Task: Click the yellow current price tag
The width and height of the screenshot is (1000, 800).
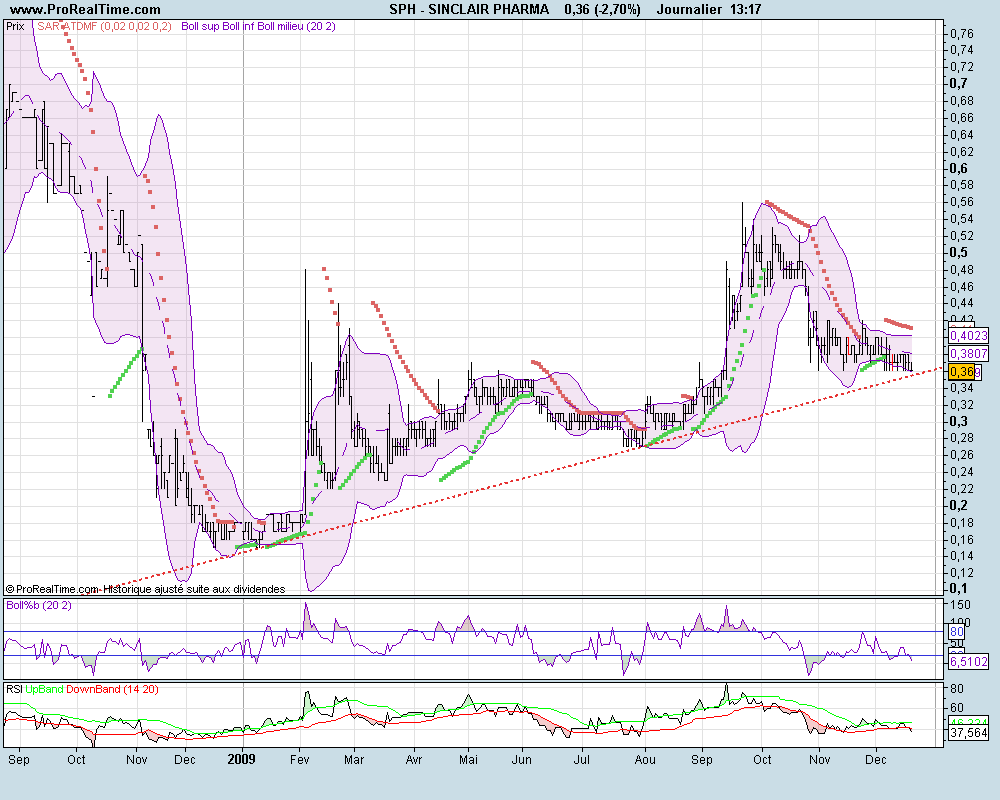Action: pos(962,371)
